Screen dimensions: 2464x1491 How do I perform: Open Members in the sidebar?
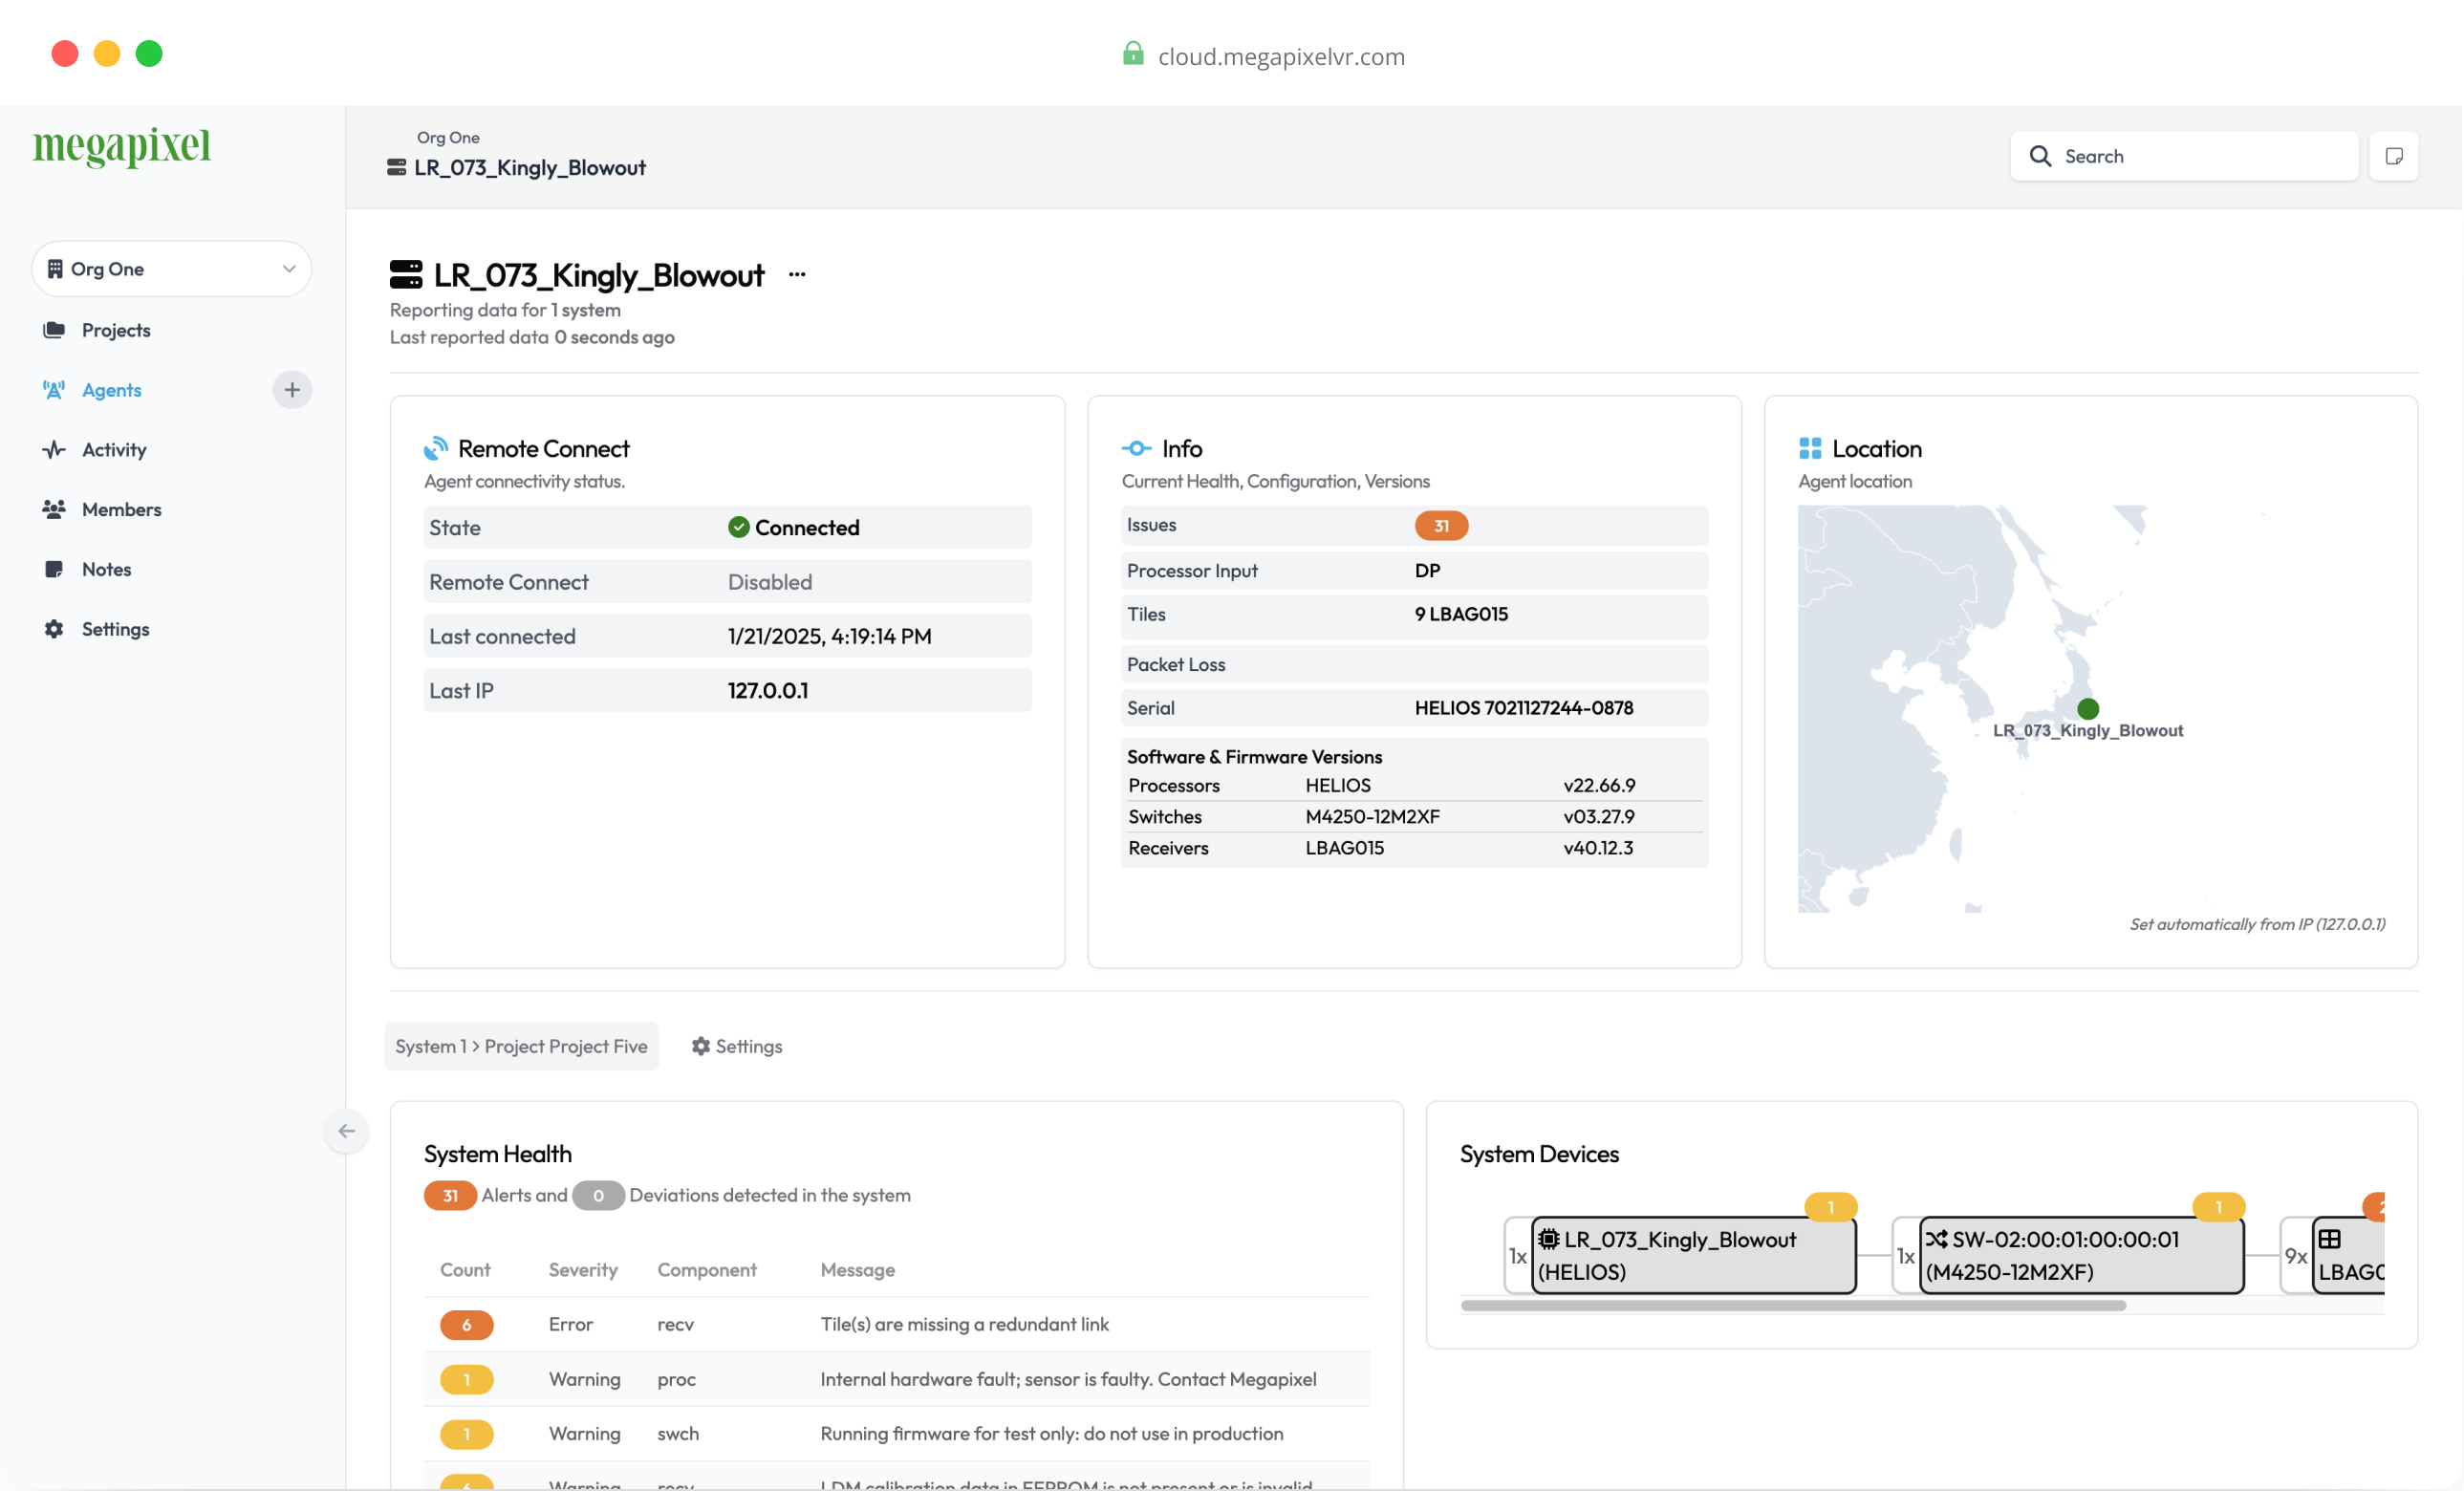(x=122, y=510)
